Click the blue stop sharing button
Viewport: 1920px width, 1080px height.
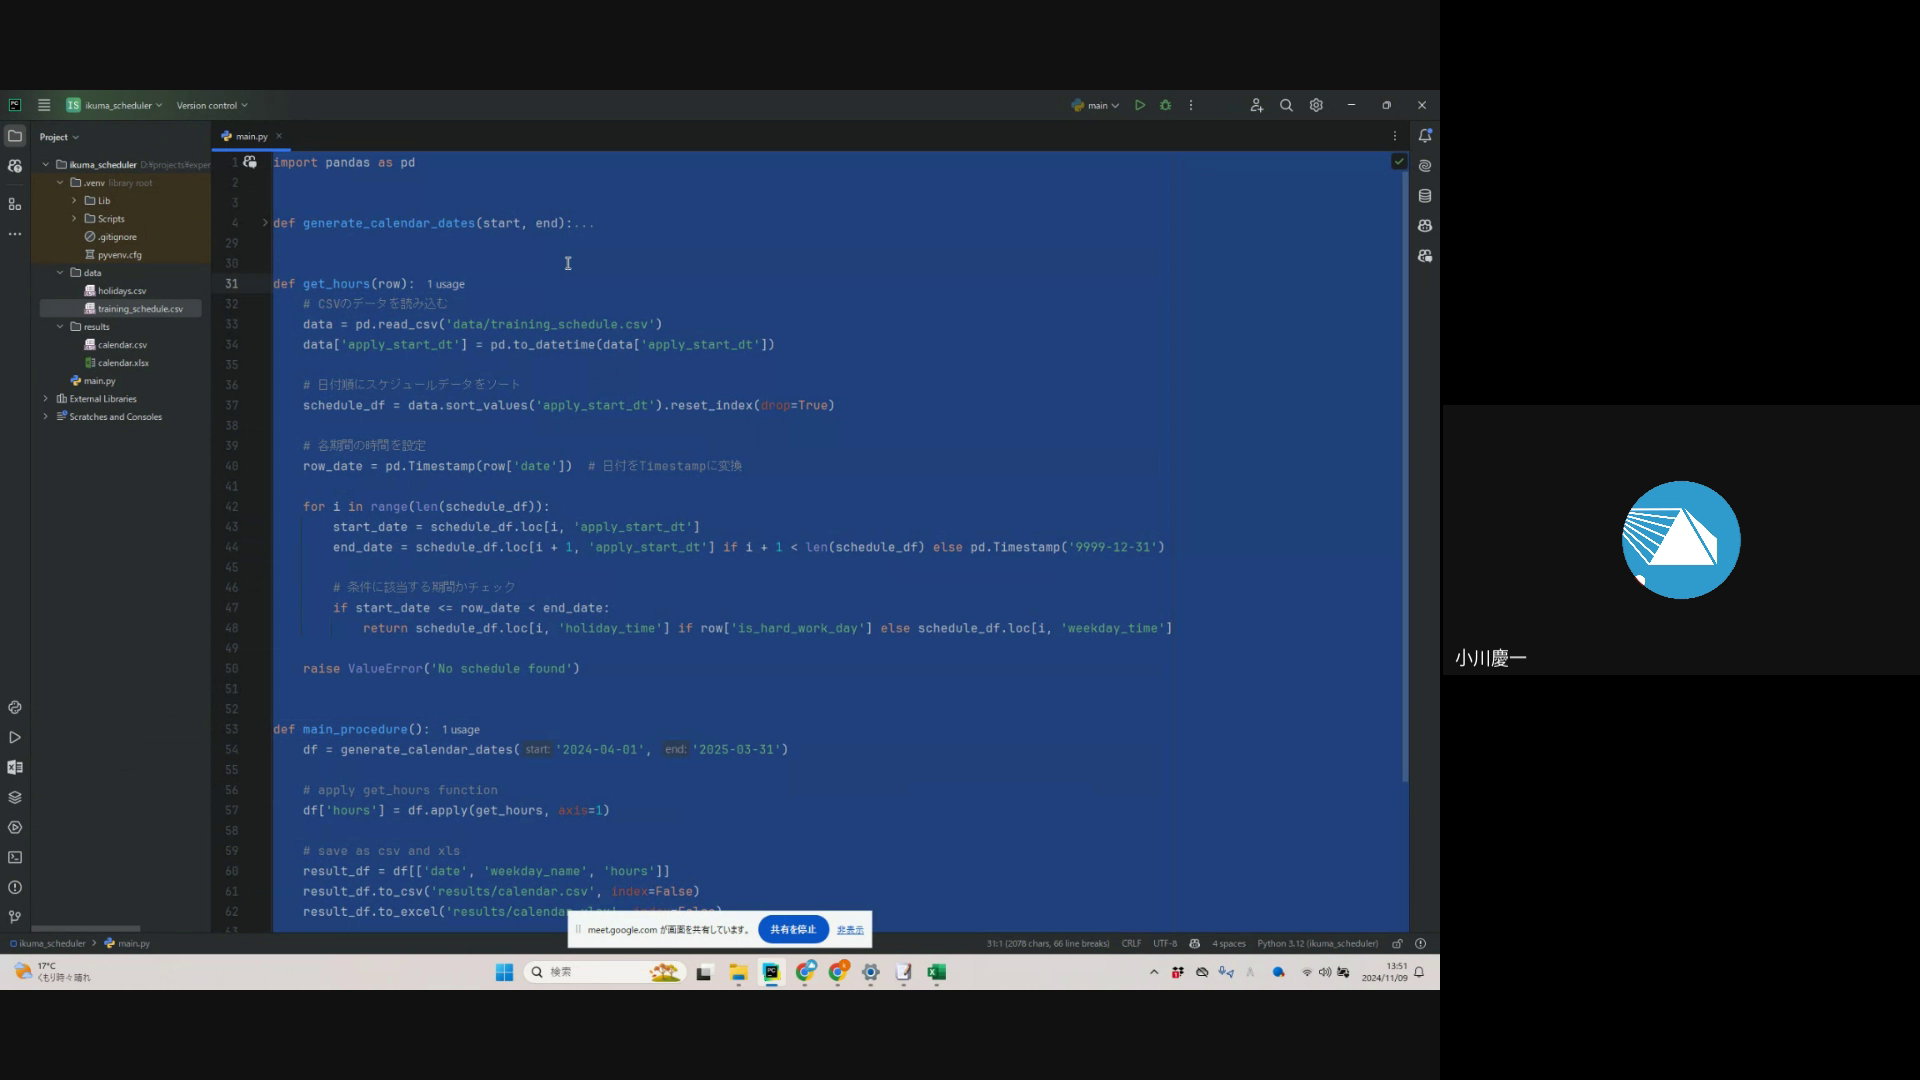[793, 929]
